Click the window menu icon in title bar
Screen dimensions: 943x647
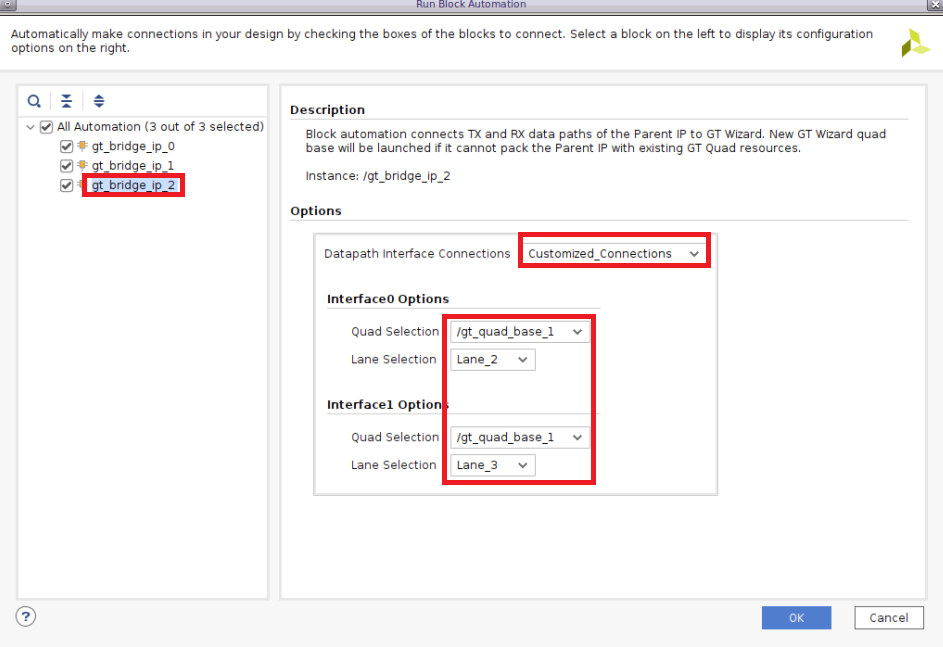pyautogui.click(x=9, y=5)
